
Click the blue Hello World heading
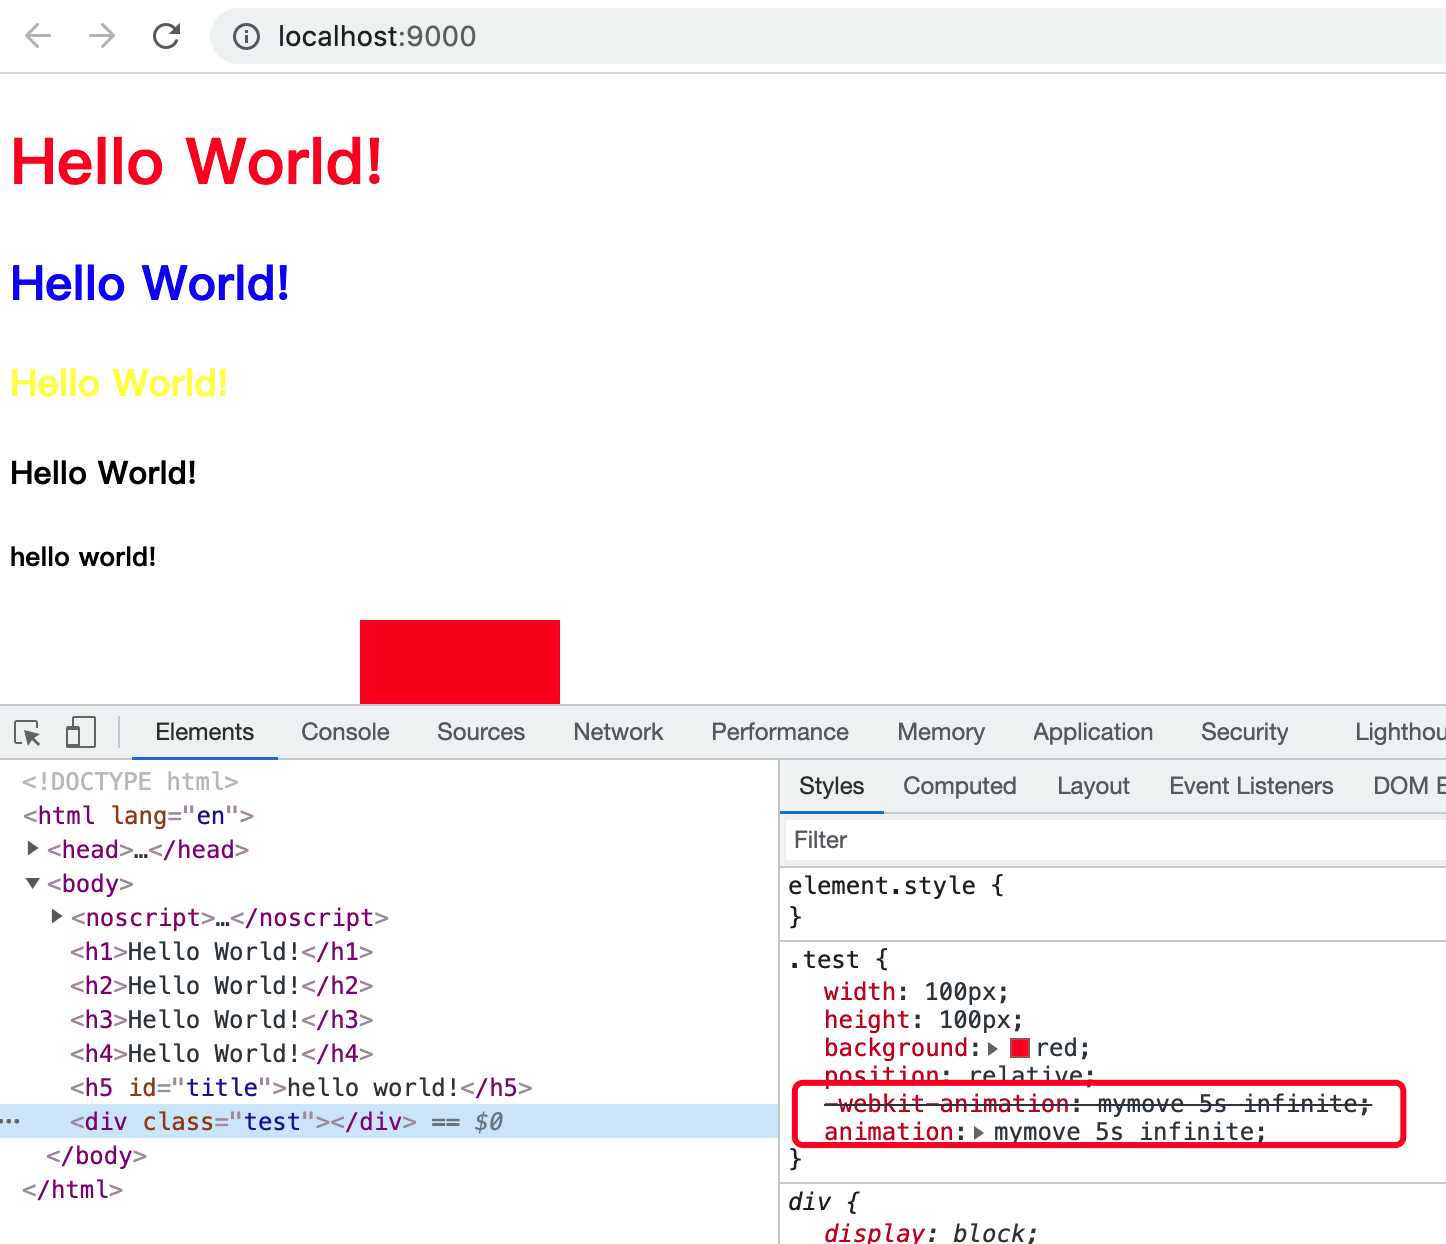pyautogui.click(x=150, y=283)
